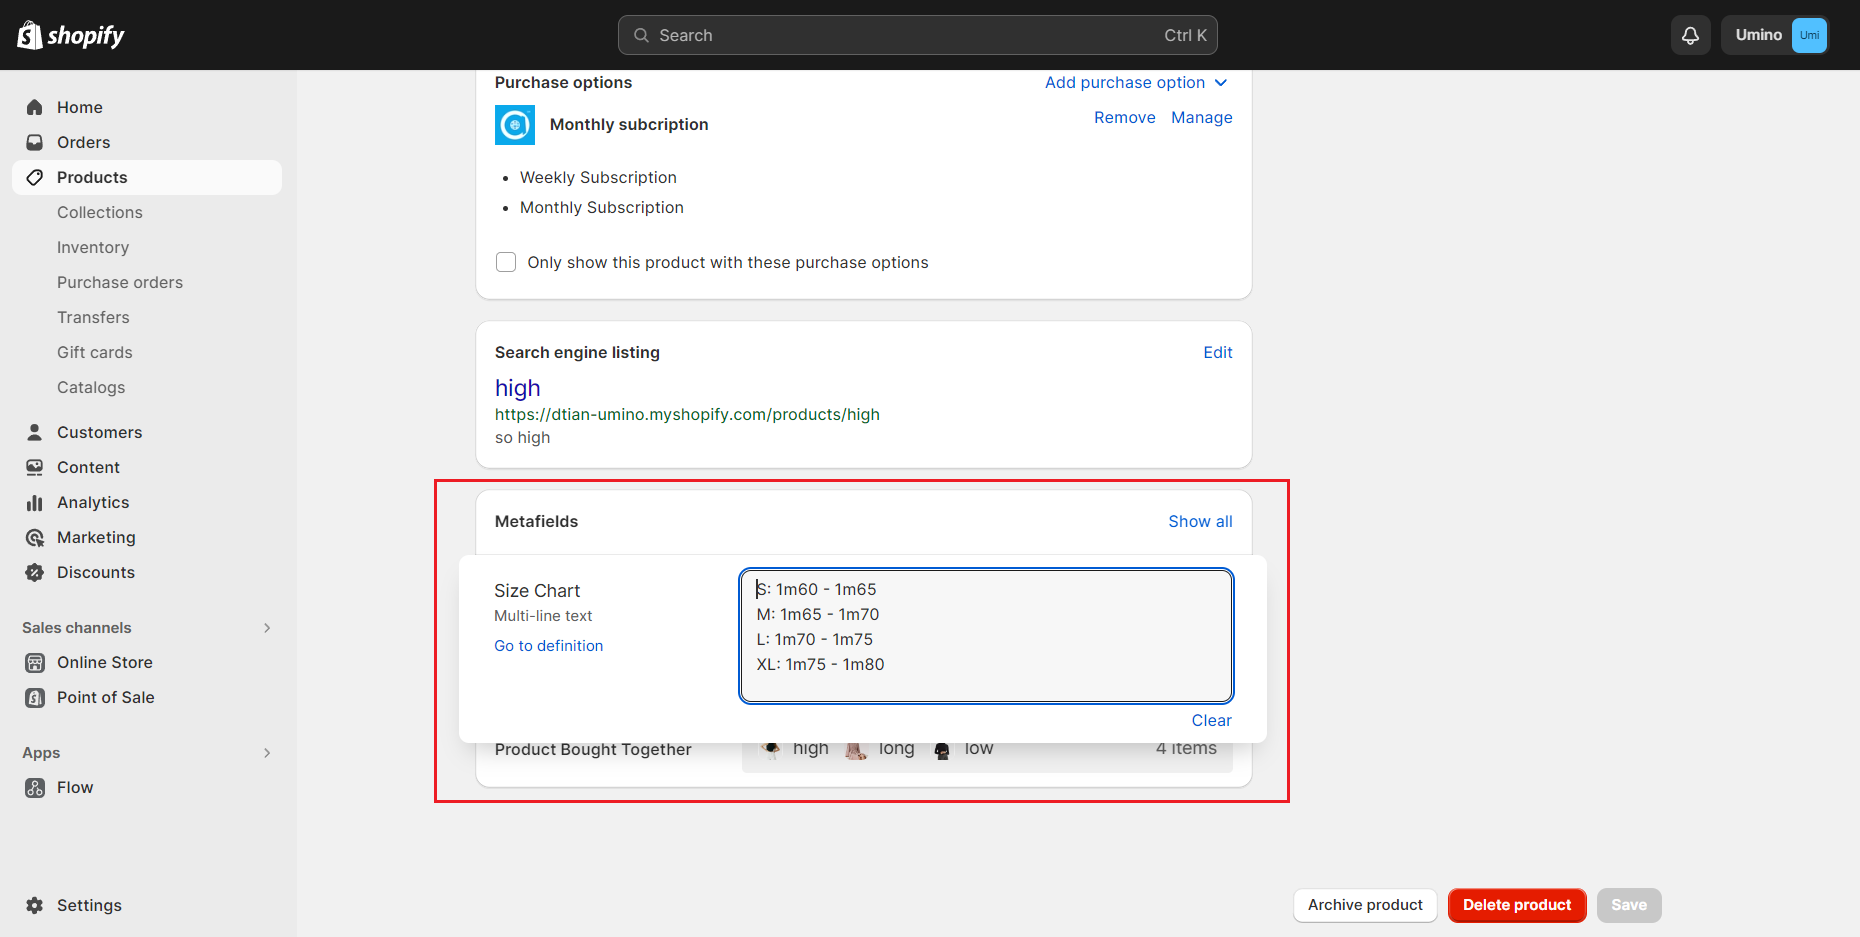
Task: Click the Analytics bar chart icon
Action: click(35, 503)
